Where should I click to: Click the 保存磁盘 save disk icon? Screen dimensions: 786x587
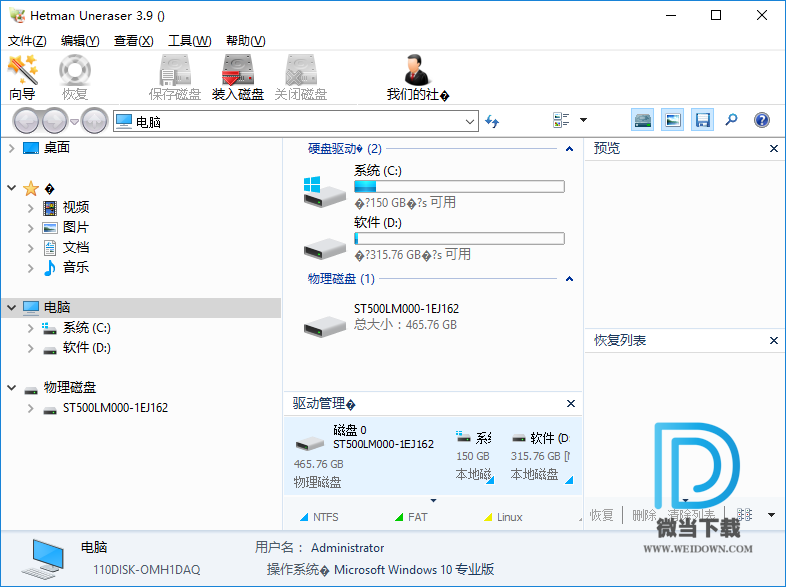tap(175, 78)
